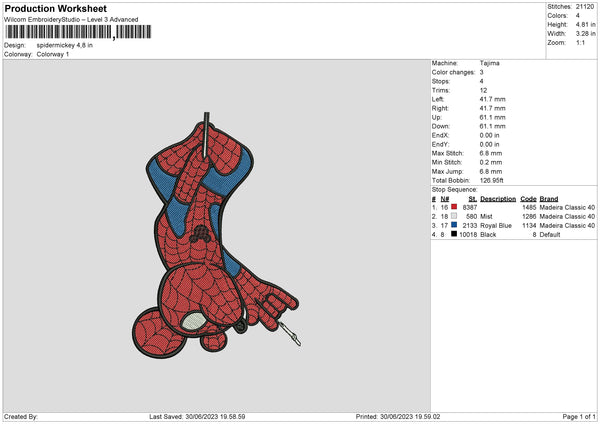This screenshot has width=600, height=424.
Task: Click the Min Stitch value 0.2 mm
Action: (x=491, y=162)
